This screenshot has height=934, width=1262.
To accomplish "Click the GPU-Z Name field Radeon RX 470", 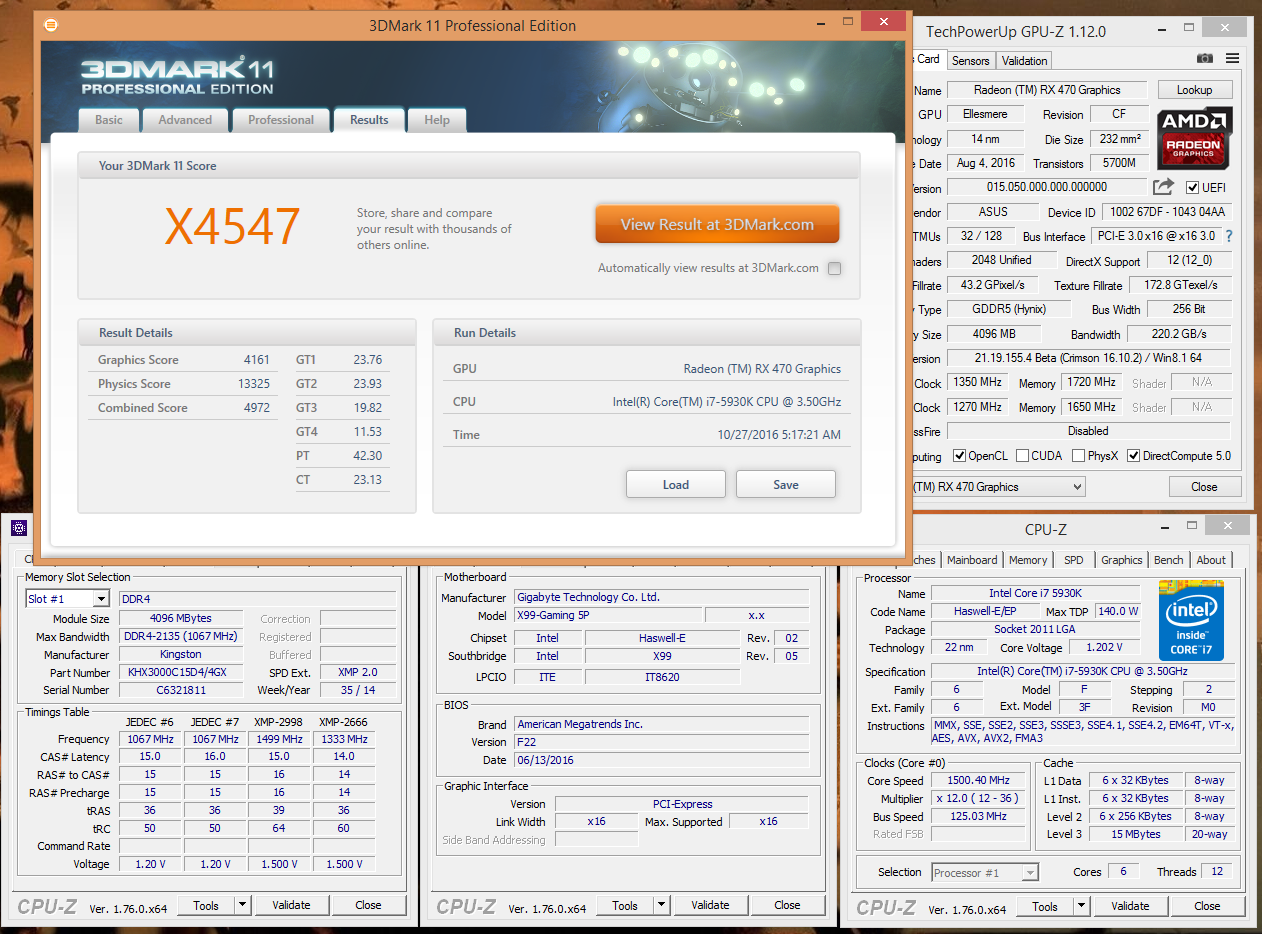I will (x=1047, y=90).
